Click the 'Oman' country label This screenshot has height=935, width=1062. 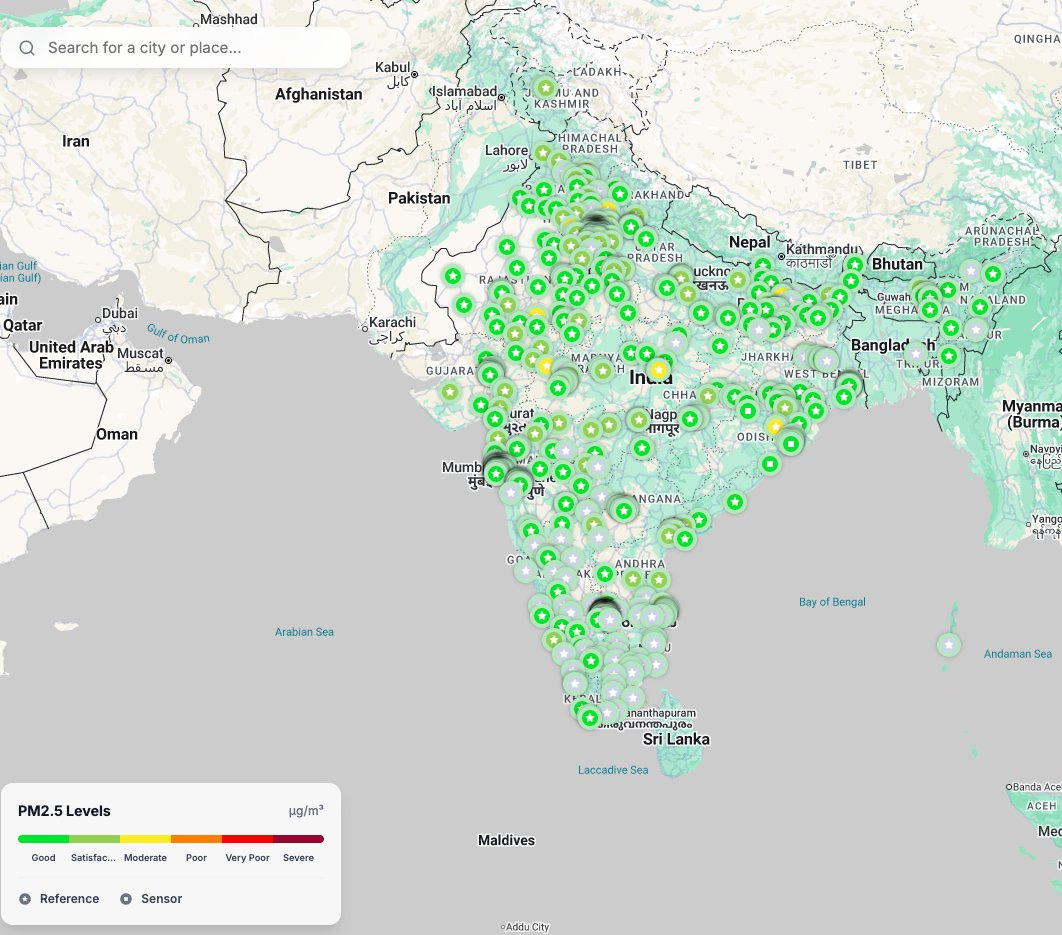click(x=116, y=434)
